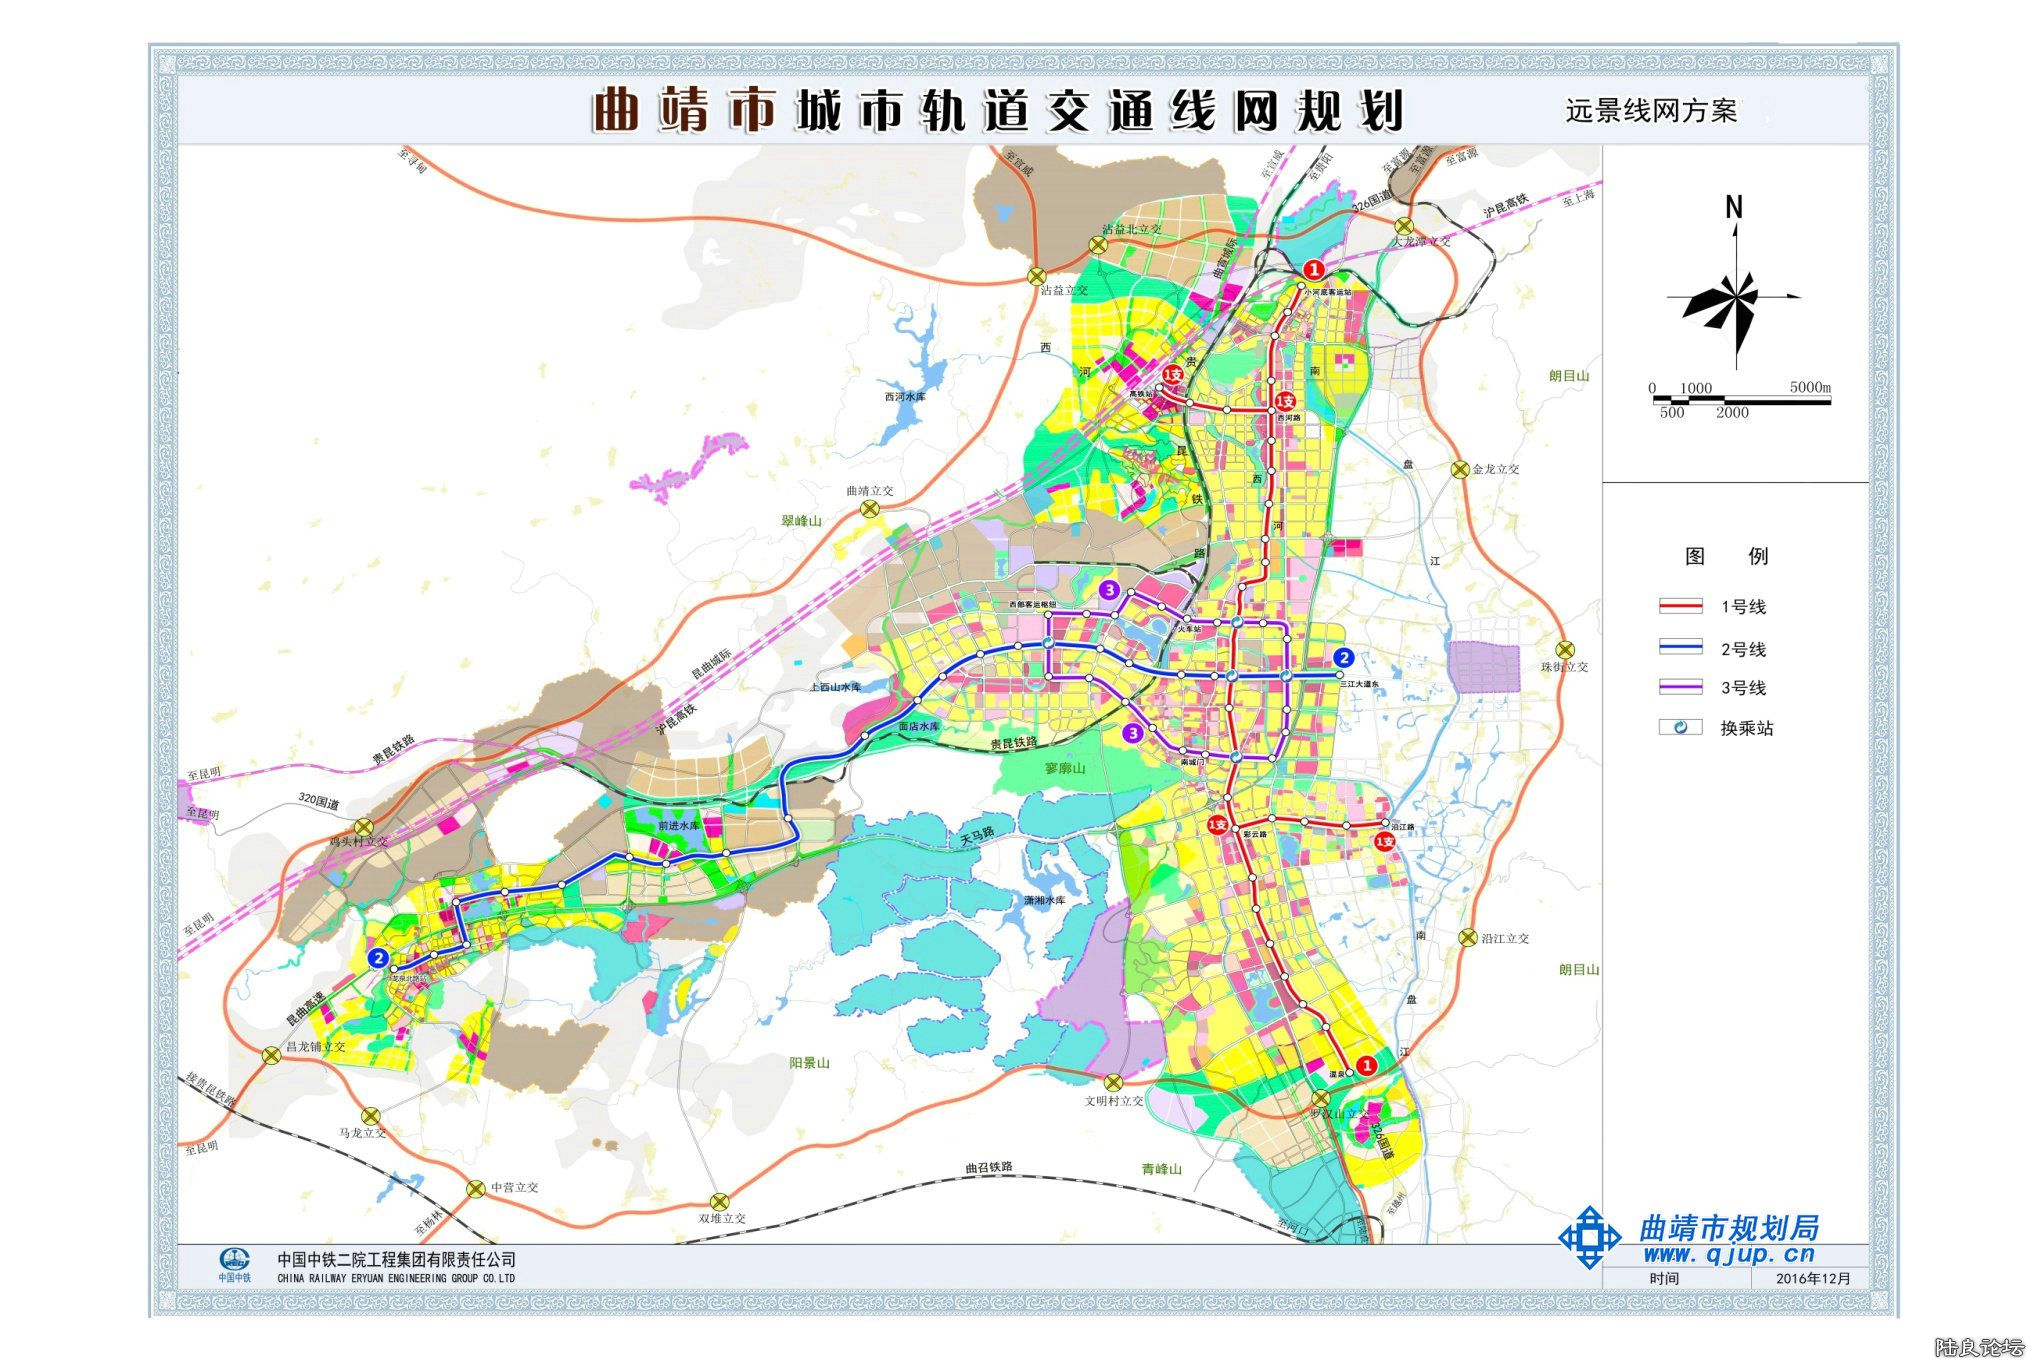This screenshot has height=1363, width=2031.
Task: Click the 远景线网方案 label
Action: click(x=1651, y=111)
